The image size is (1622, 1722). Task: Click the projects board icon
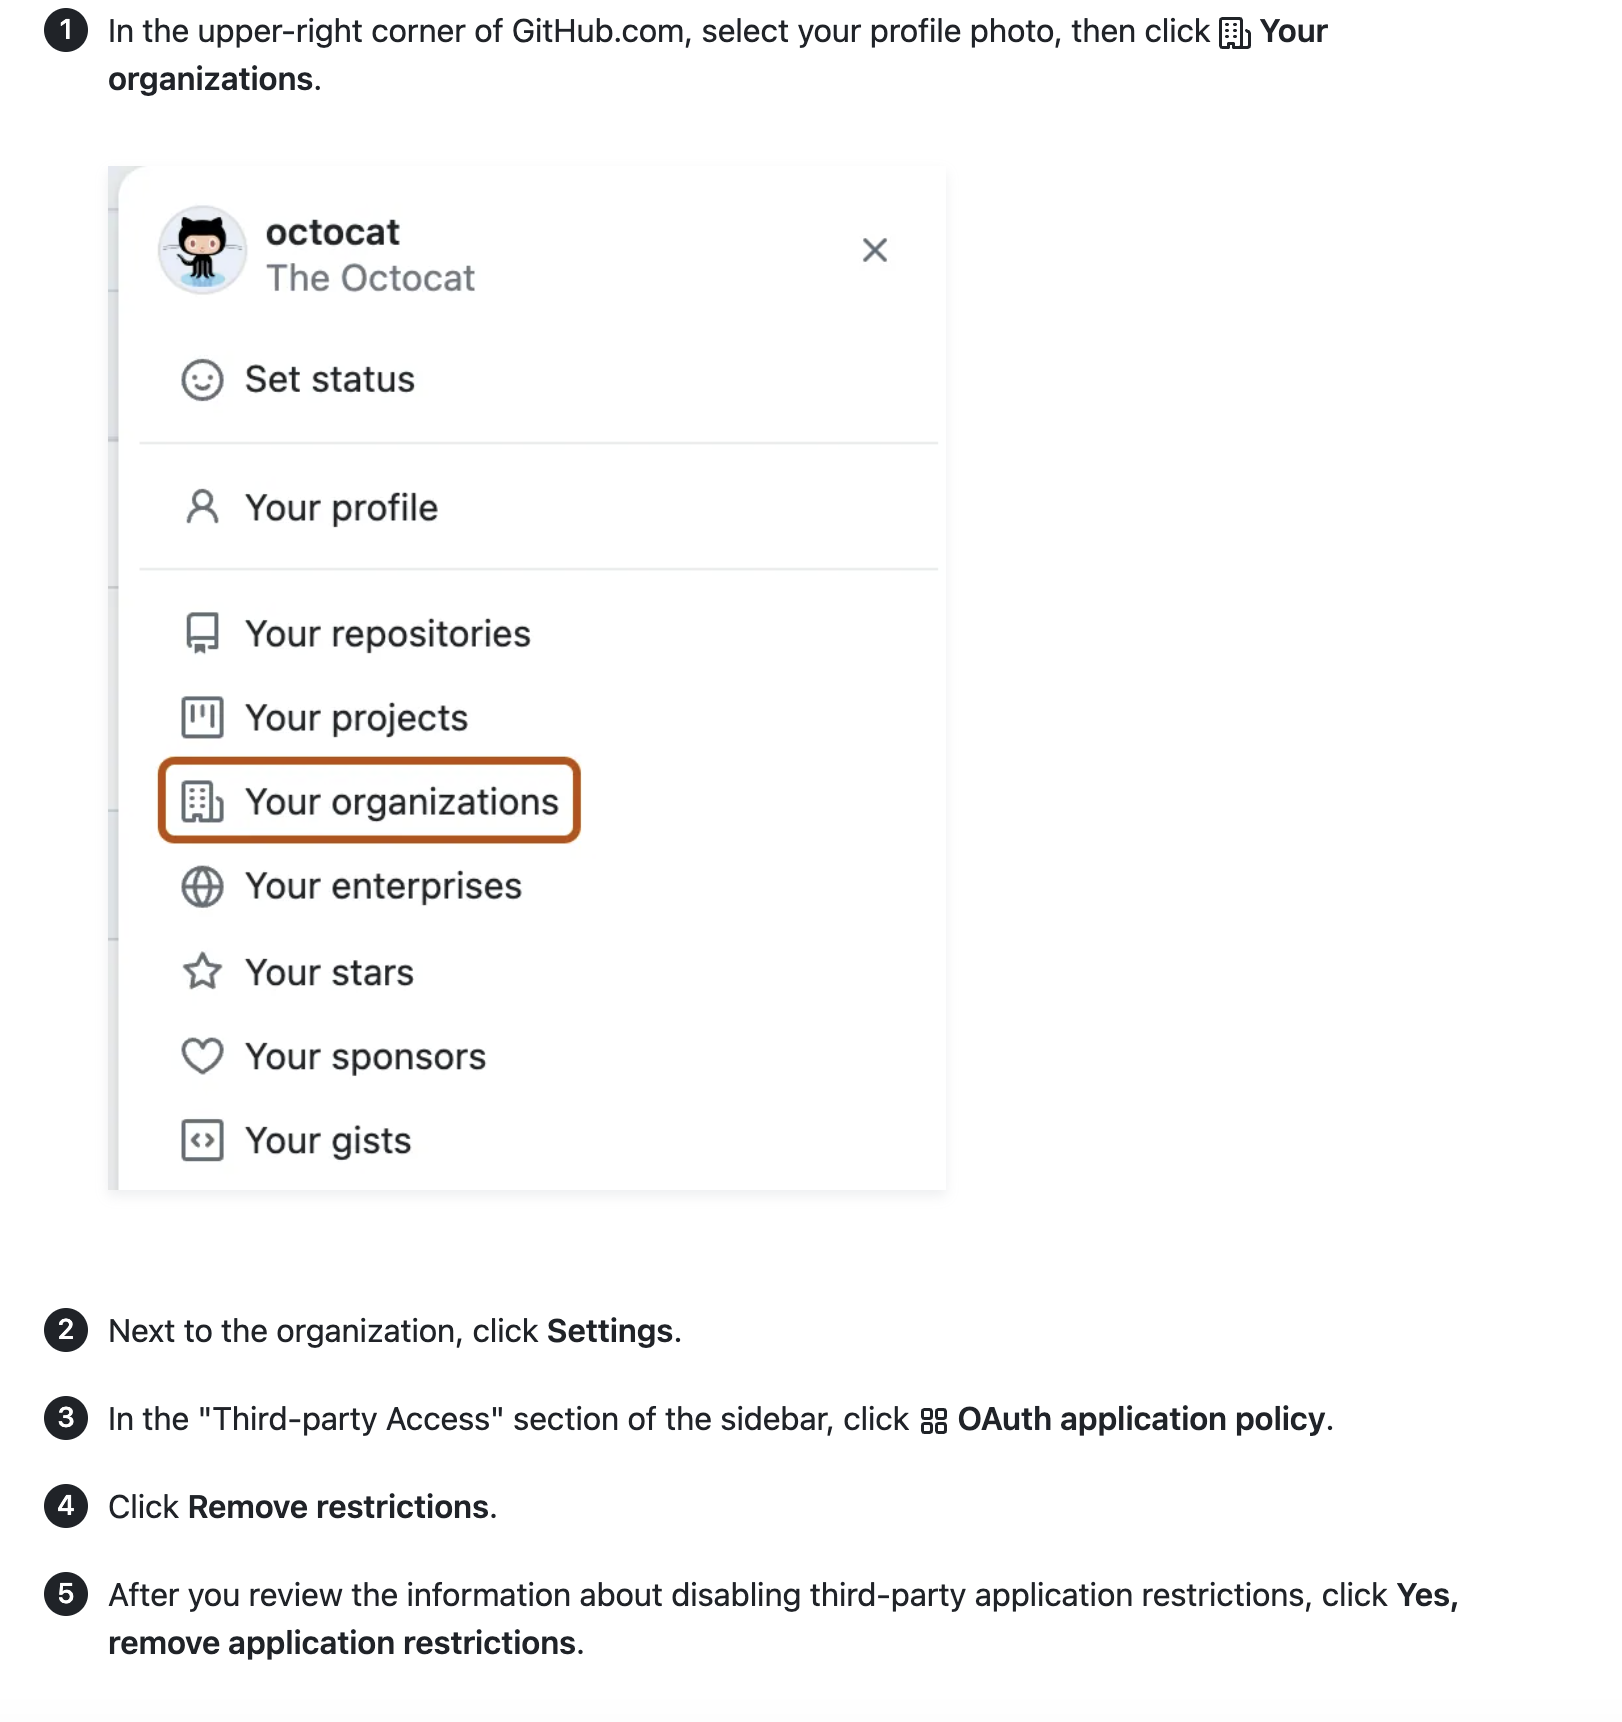pyautogui.click(x=202, y=717)
